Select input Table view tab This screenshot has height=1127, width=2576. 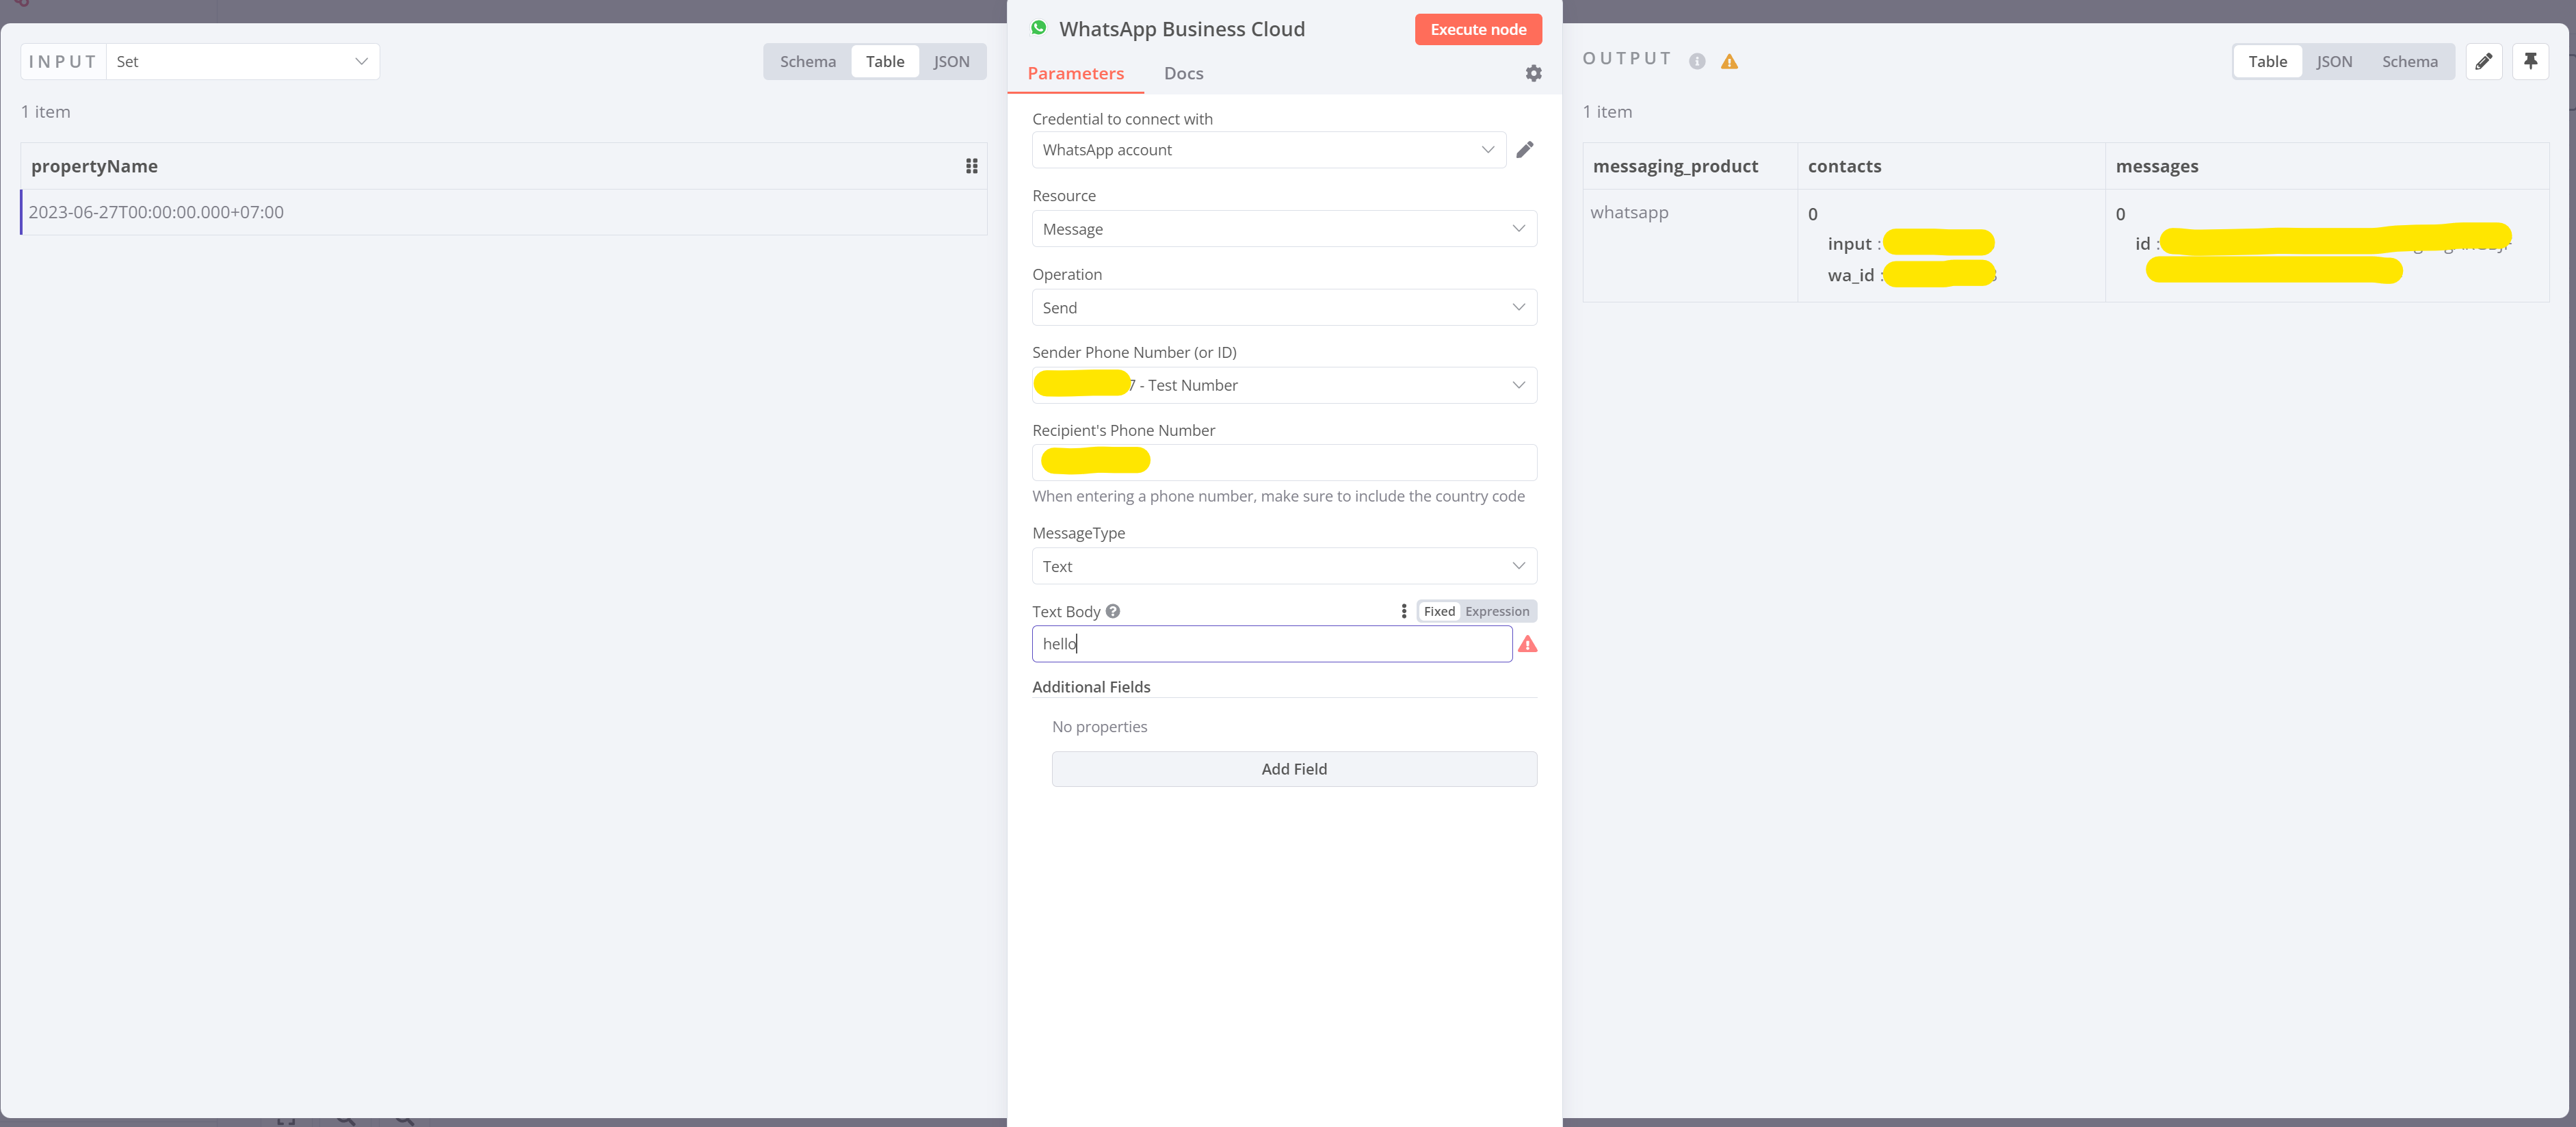click(884, 61)
